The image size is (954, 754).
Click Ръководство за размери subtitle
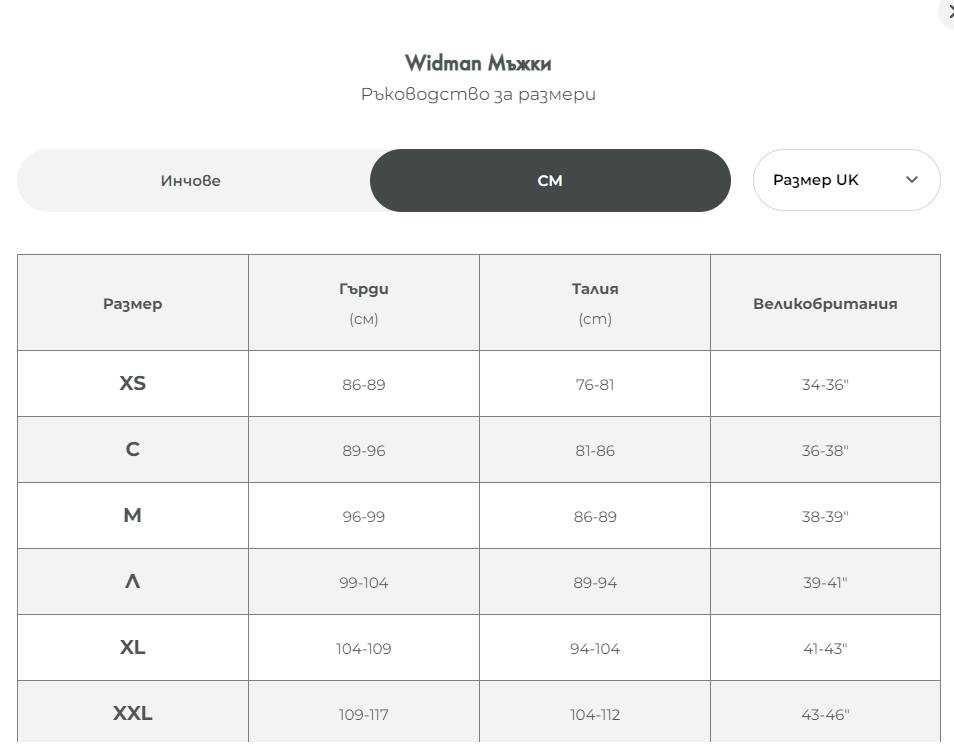[478, 94]
